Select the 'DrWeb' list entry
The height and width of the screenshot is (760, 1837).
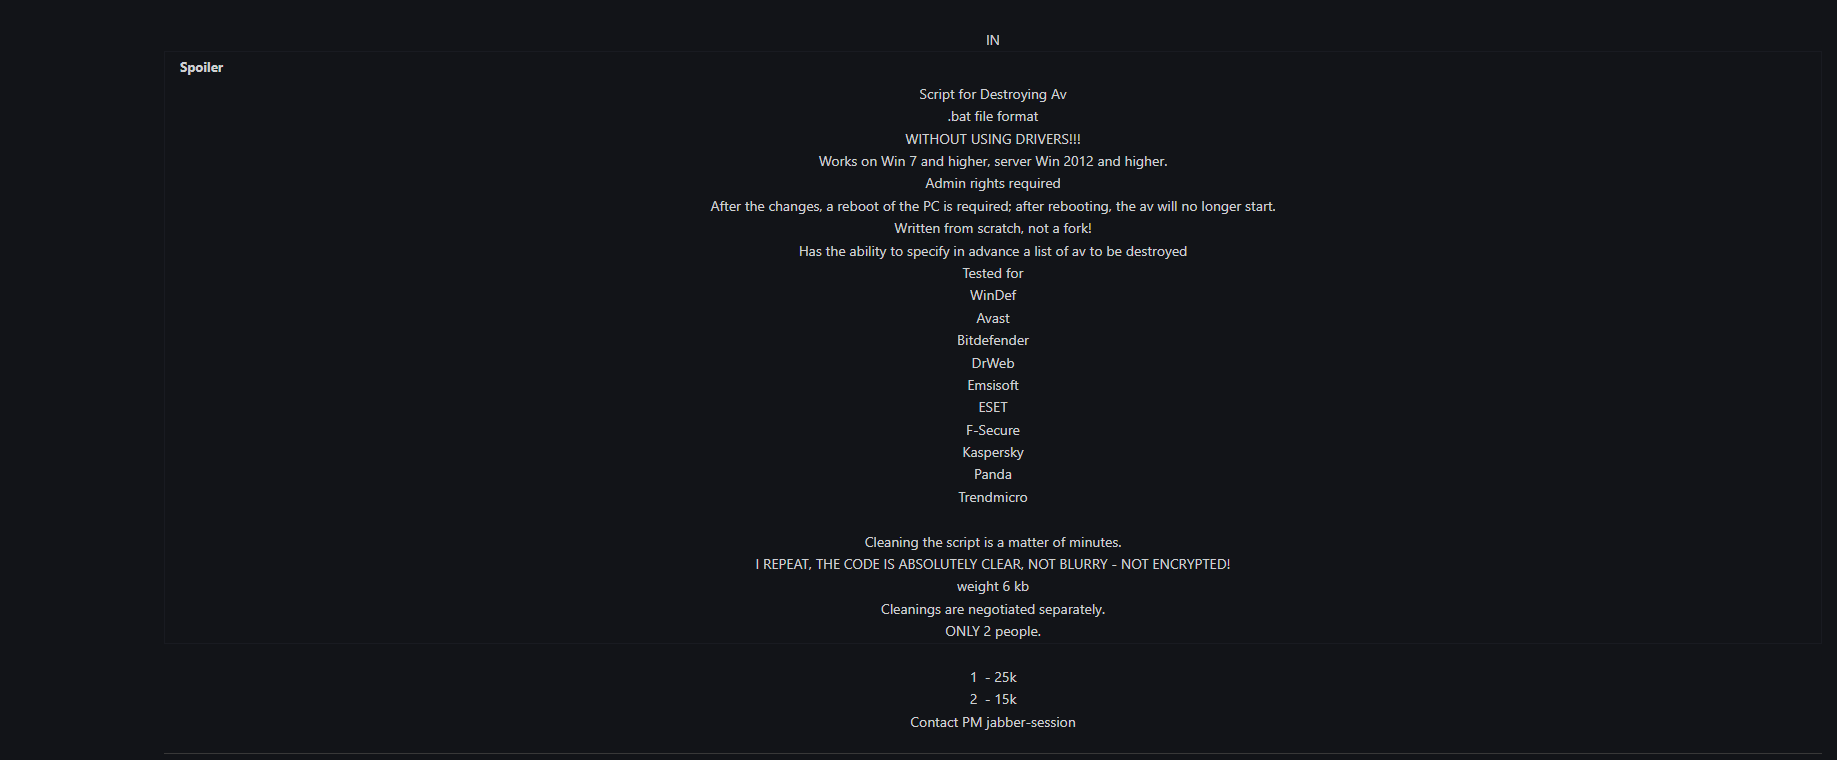993,363
